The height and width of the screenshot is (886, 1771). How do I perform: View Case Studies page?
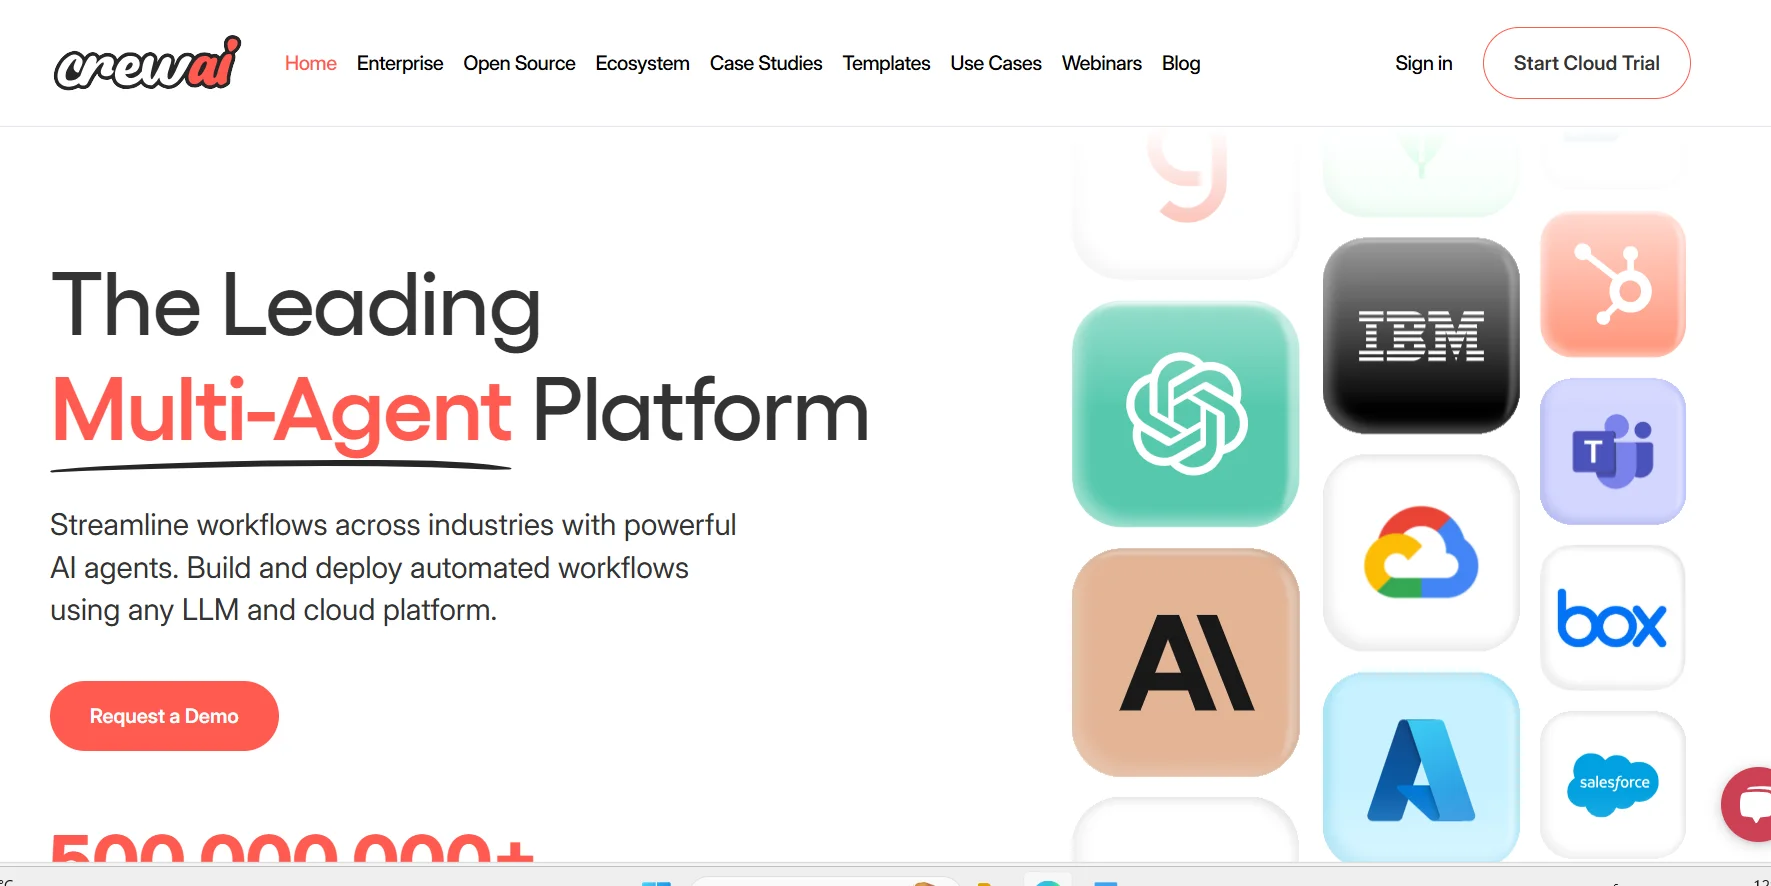coord(766,63)
